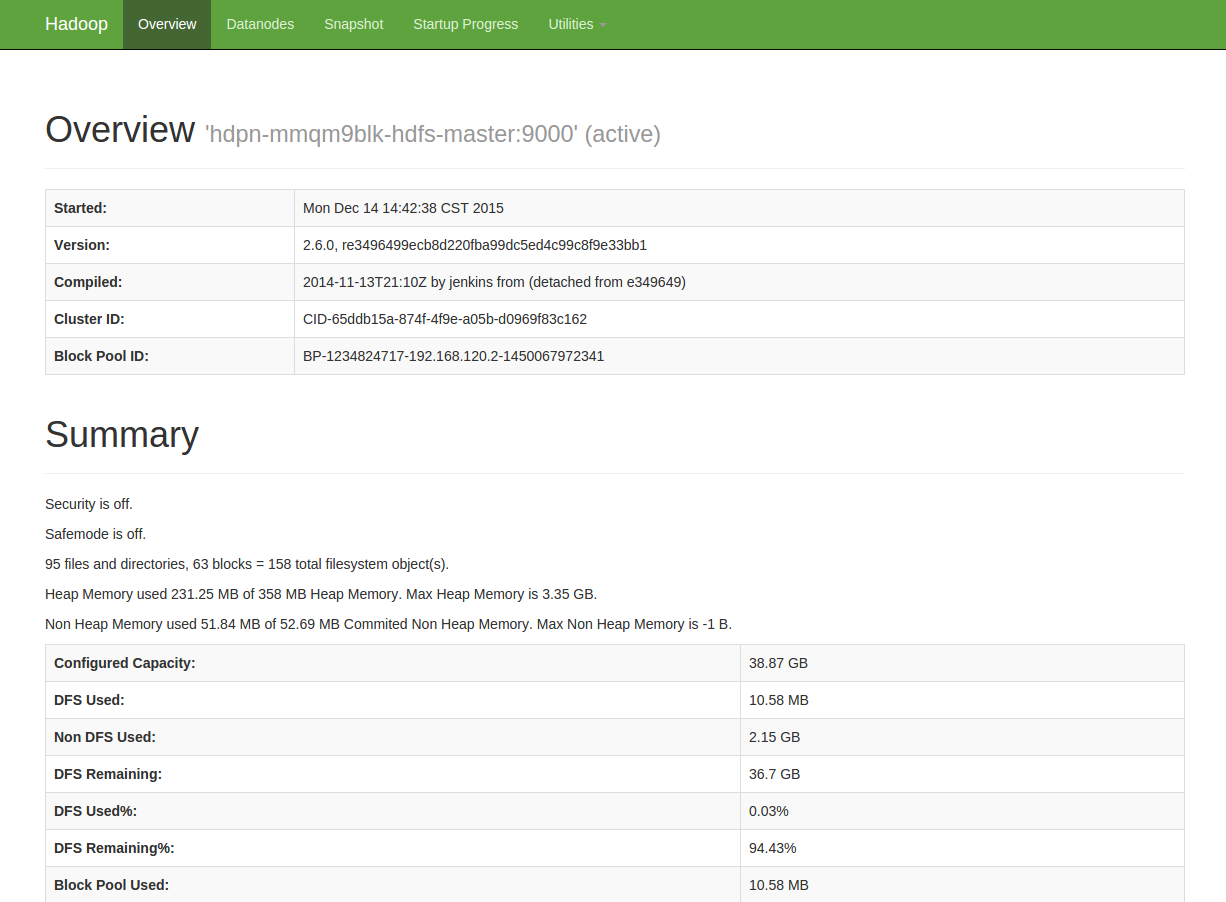Click the Block Pool ID value
Image resolution: width=1226 pixels, height=902 pixels.
pyautogui.click(x=453, y=356)
